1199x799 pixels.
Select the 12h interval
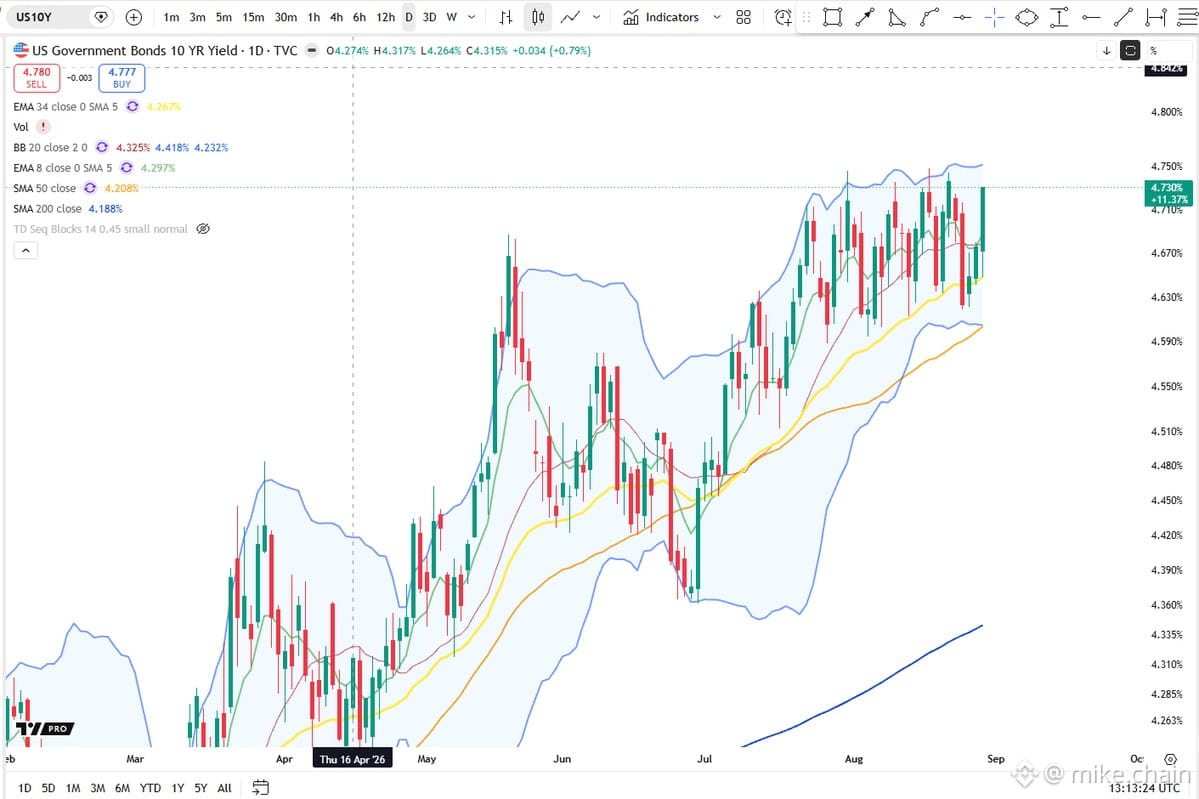point(386,17)
